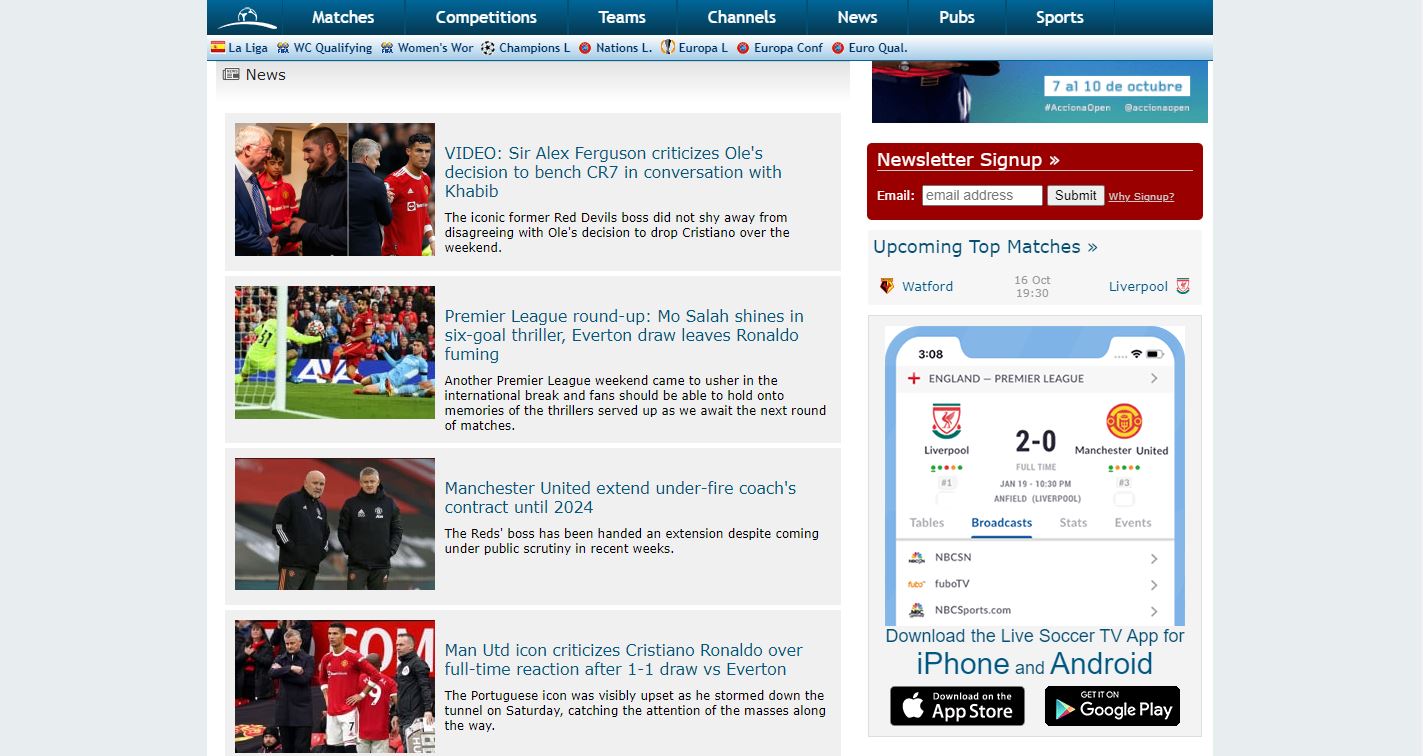Open the Women's Wor link
Image resolution: width=1423 pixels, height=756 pixels.
click(x=436, y=48)
